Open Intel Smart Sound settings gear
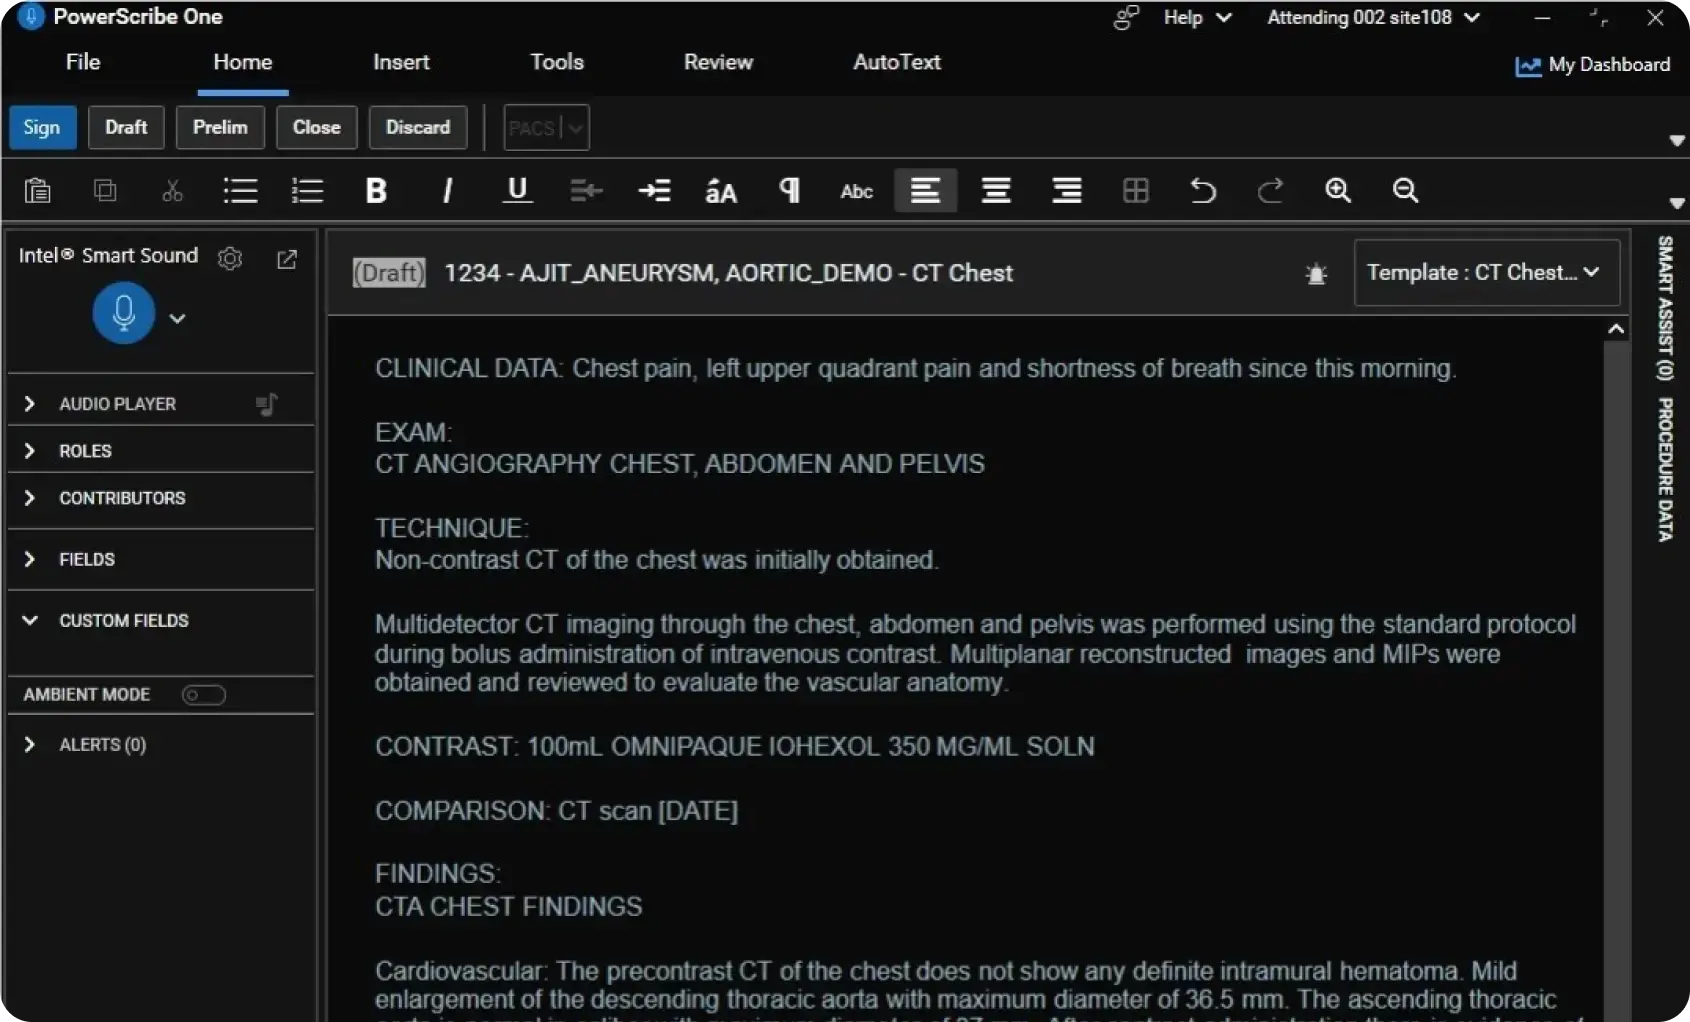Screen dimensions: 1690x1022 pyautogui.click(x=230, y=259)
